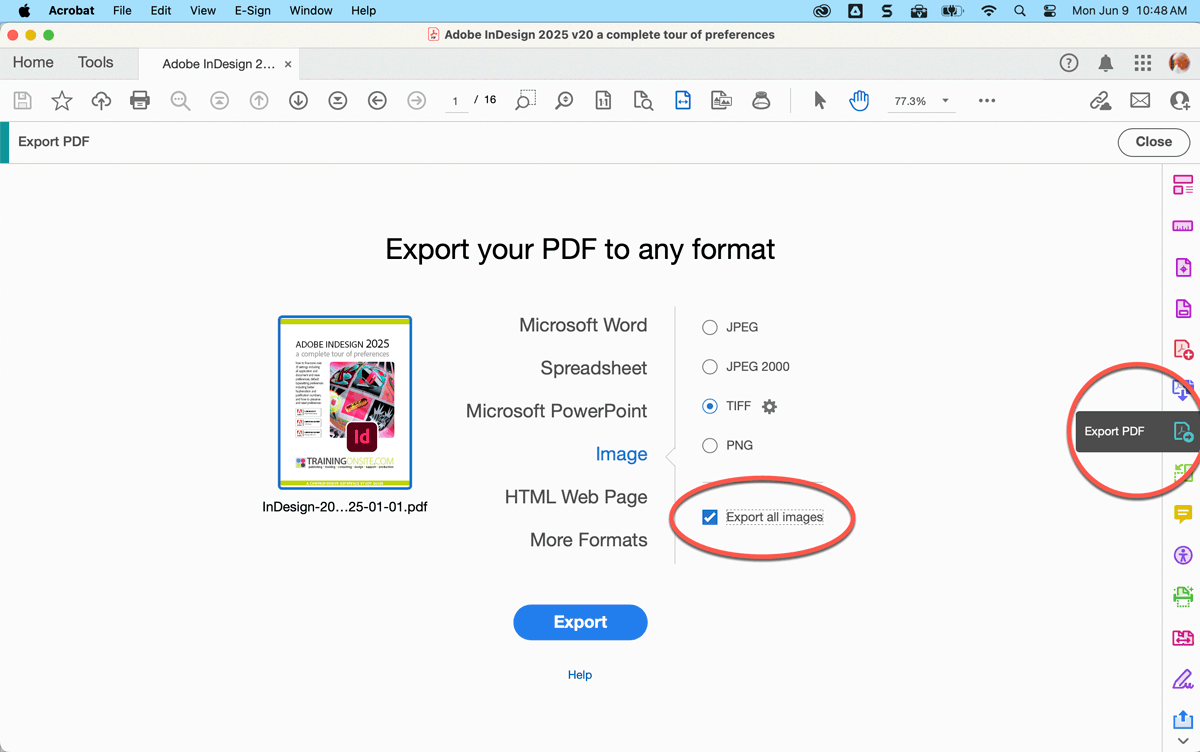Uncheck Export all images checkbox
Viewport: 1200px width, 752px height.
pyautogui.click(x=710, y=517)
